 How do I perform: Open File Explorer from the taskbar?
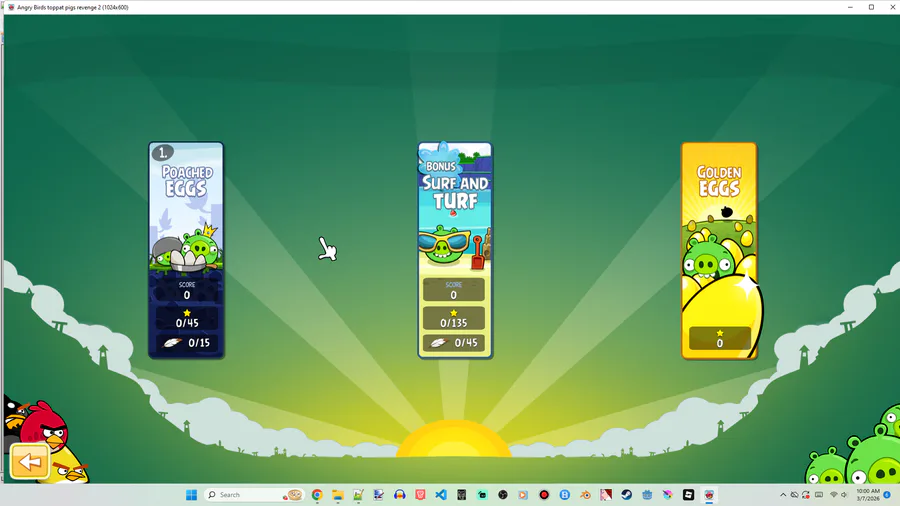tap(338, 495)
